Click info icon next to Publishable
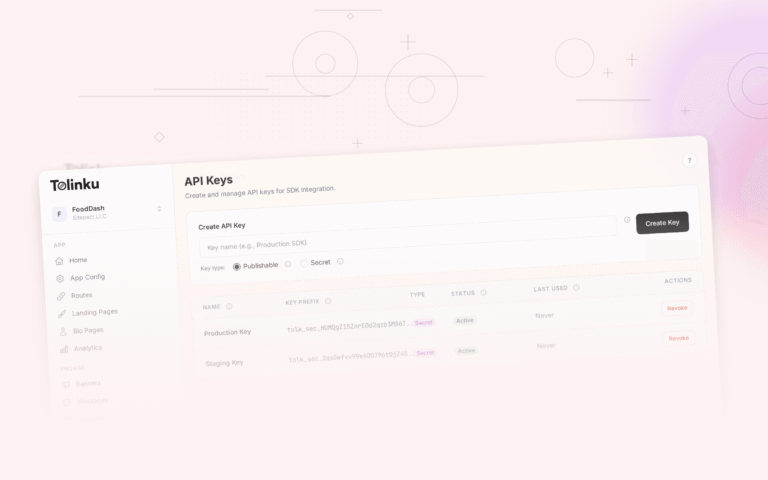This screenshot has height=480, width=768. [288, 264]
